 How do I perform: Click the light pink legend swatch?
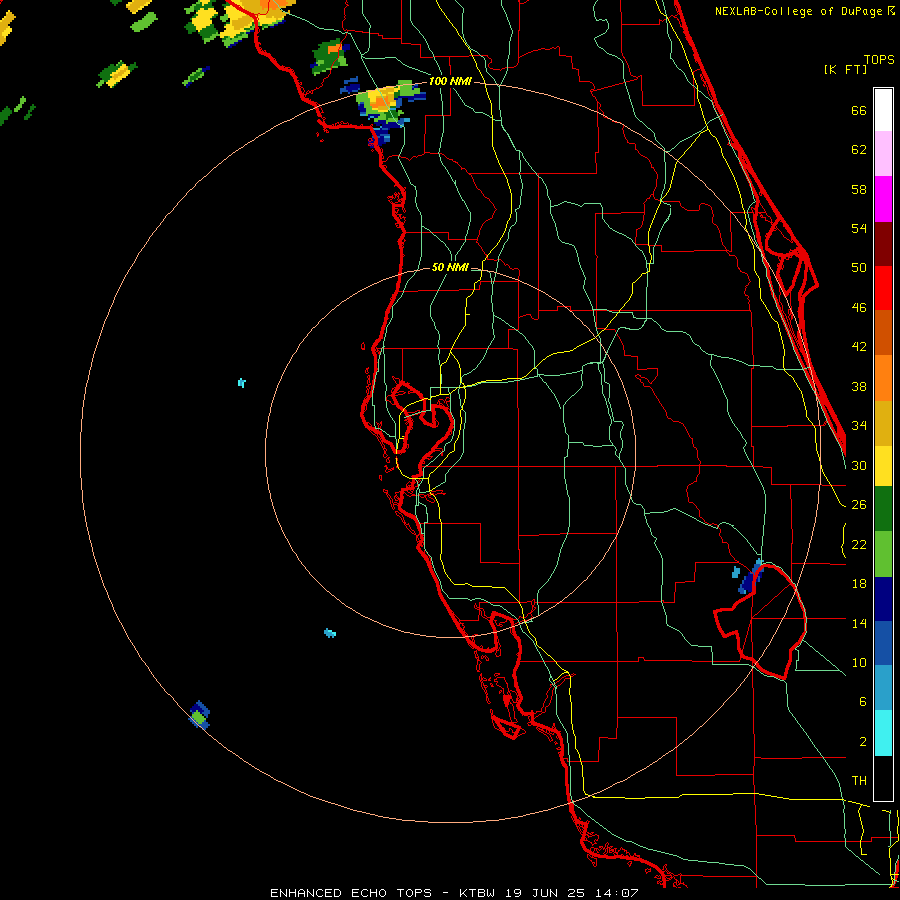883,154
